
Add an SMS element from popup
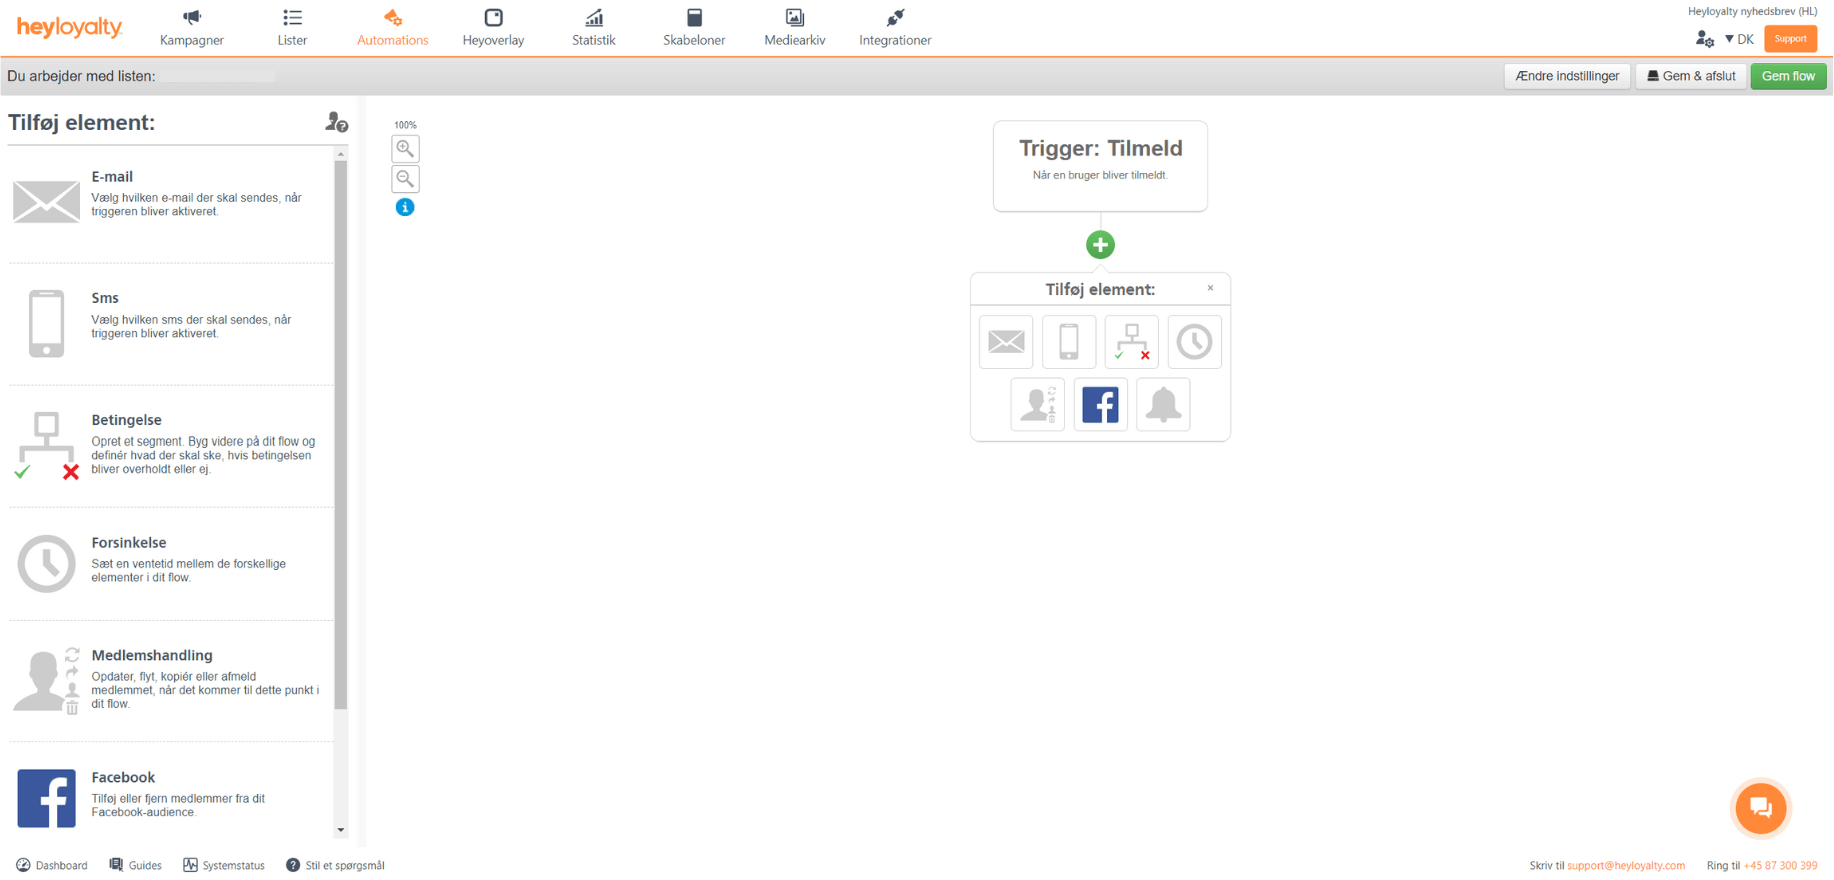(x=1069, y=342)
